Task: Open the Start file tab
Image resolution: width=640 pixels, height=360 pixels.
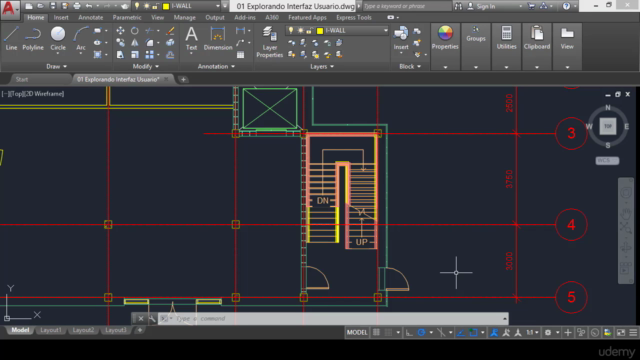Action: 22,79
